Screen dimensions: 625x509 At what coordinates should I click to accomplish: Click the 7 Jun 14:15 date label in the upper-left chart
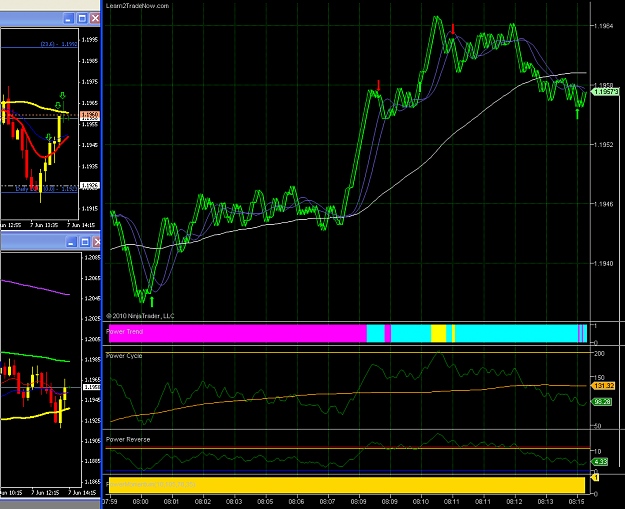81,225
